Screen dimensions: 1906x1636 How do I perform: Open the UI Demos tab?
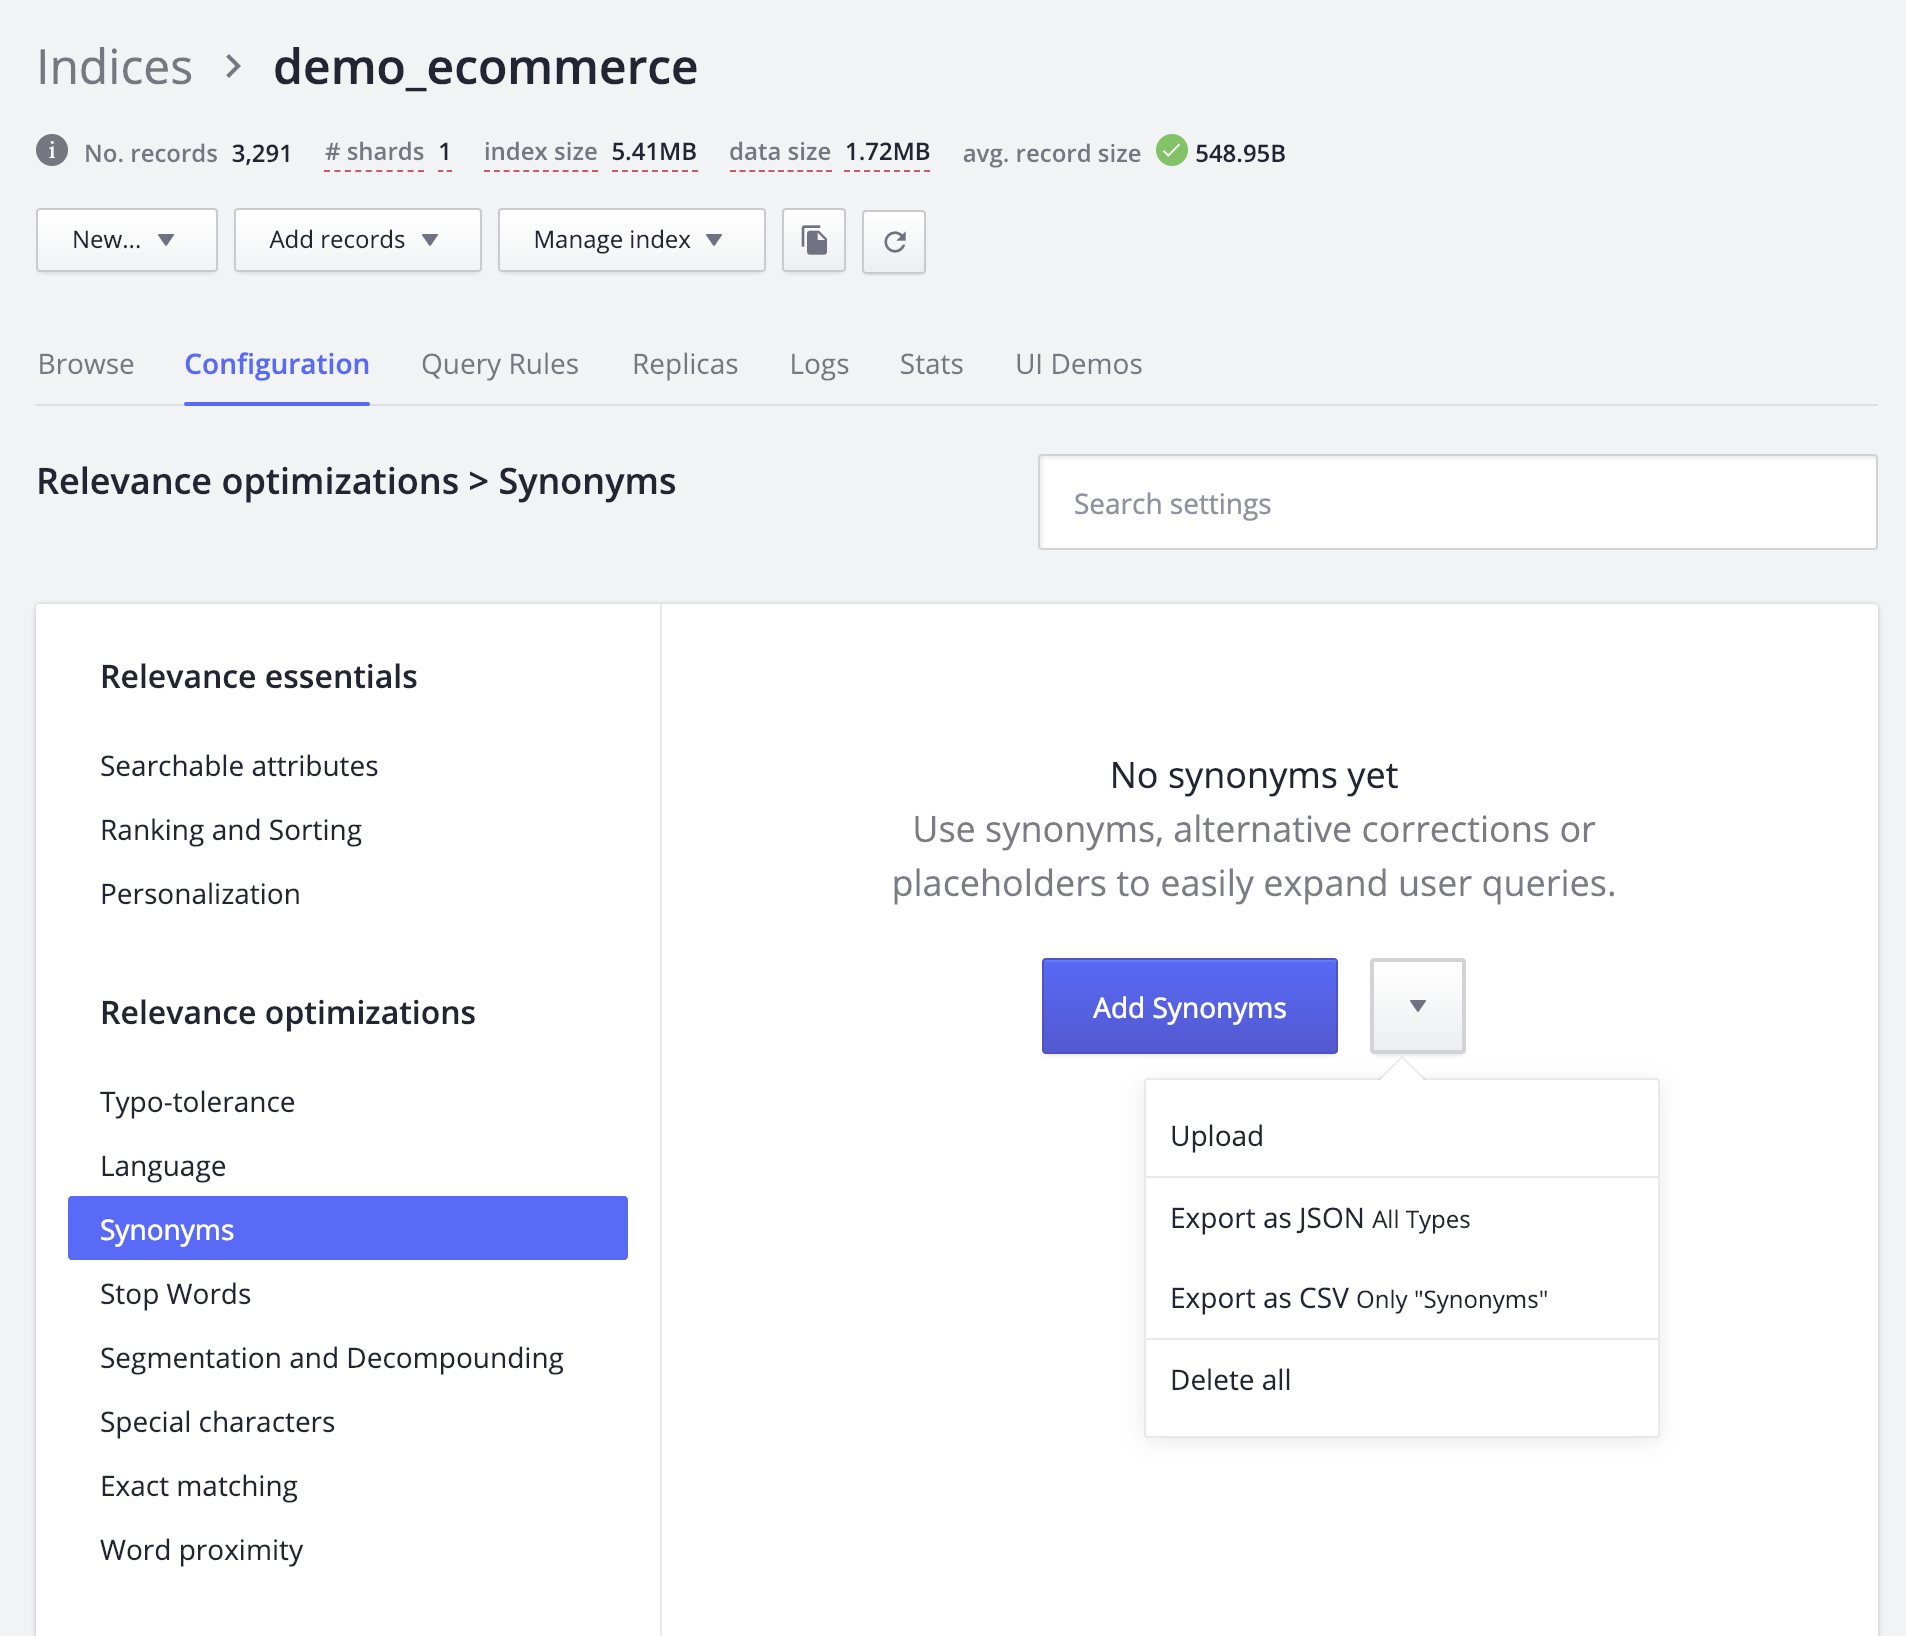point(1078,364)
